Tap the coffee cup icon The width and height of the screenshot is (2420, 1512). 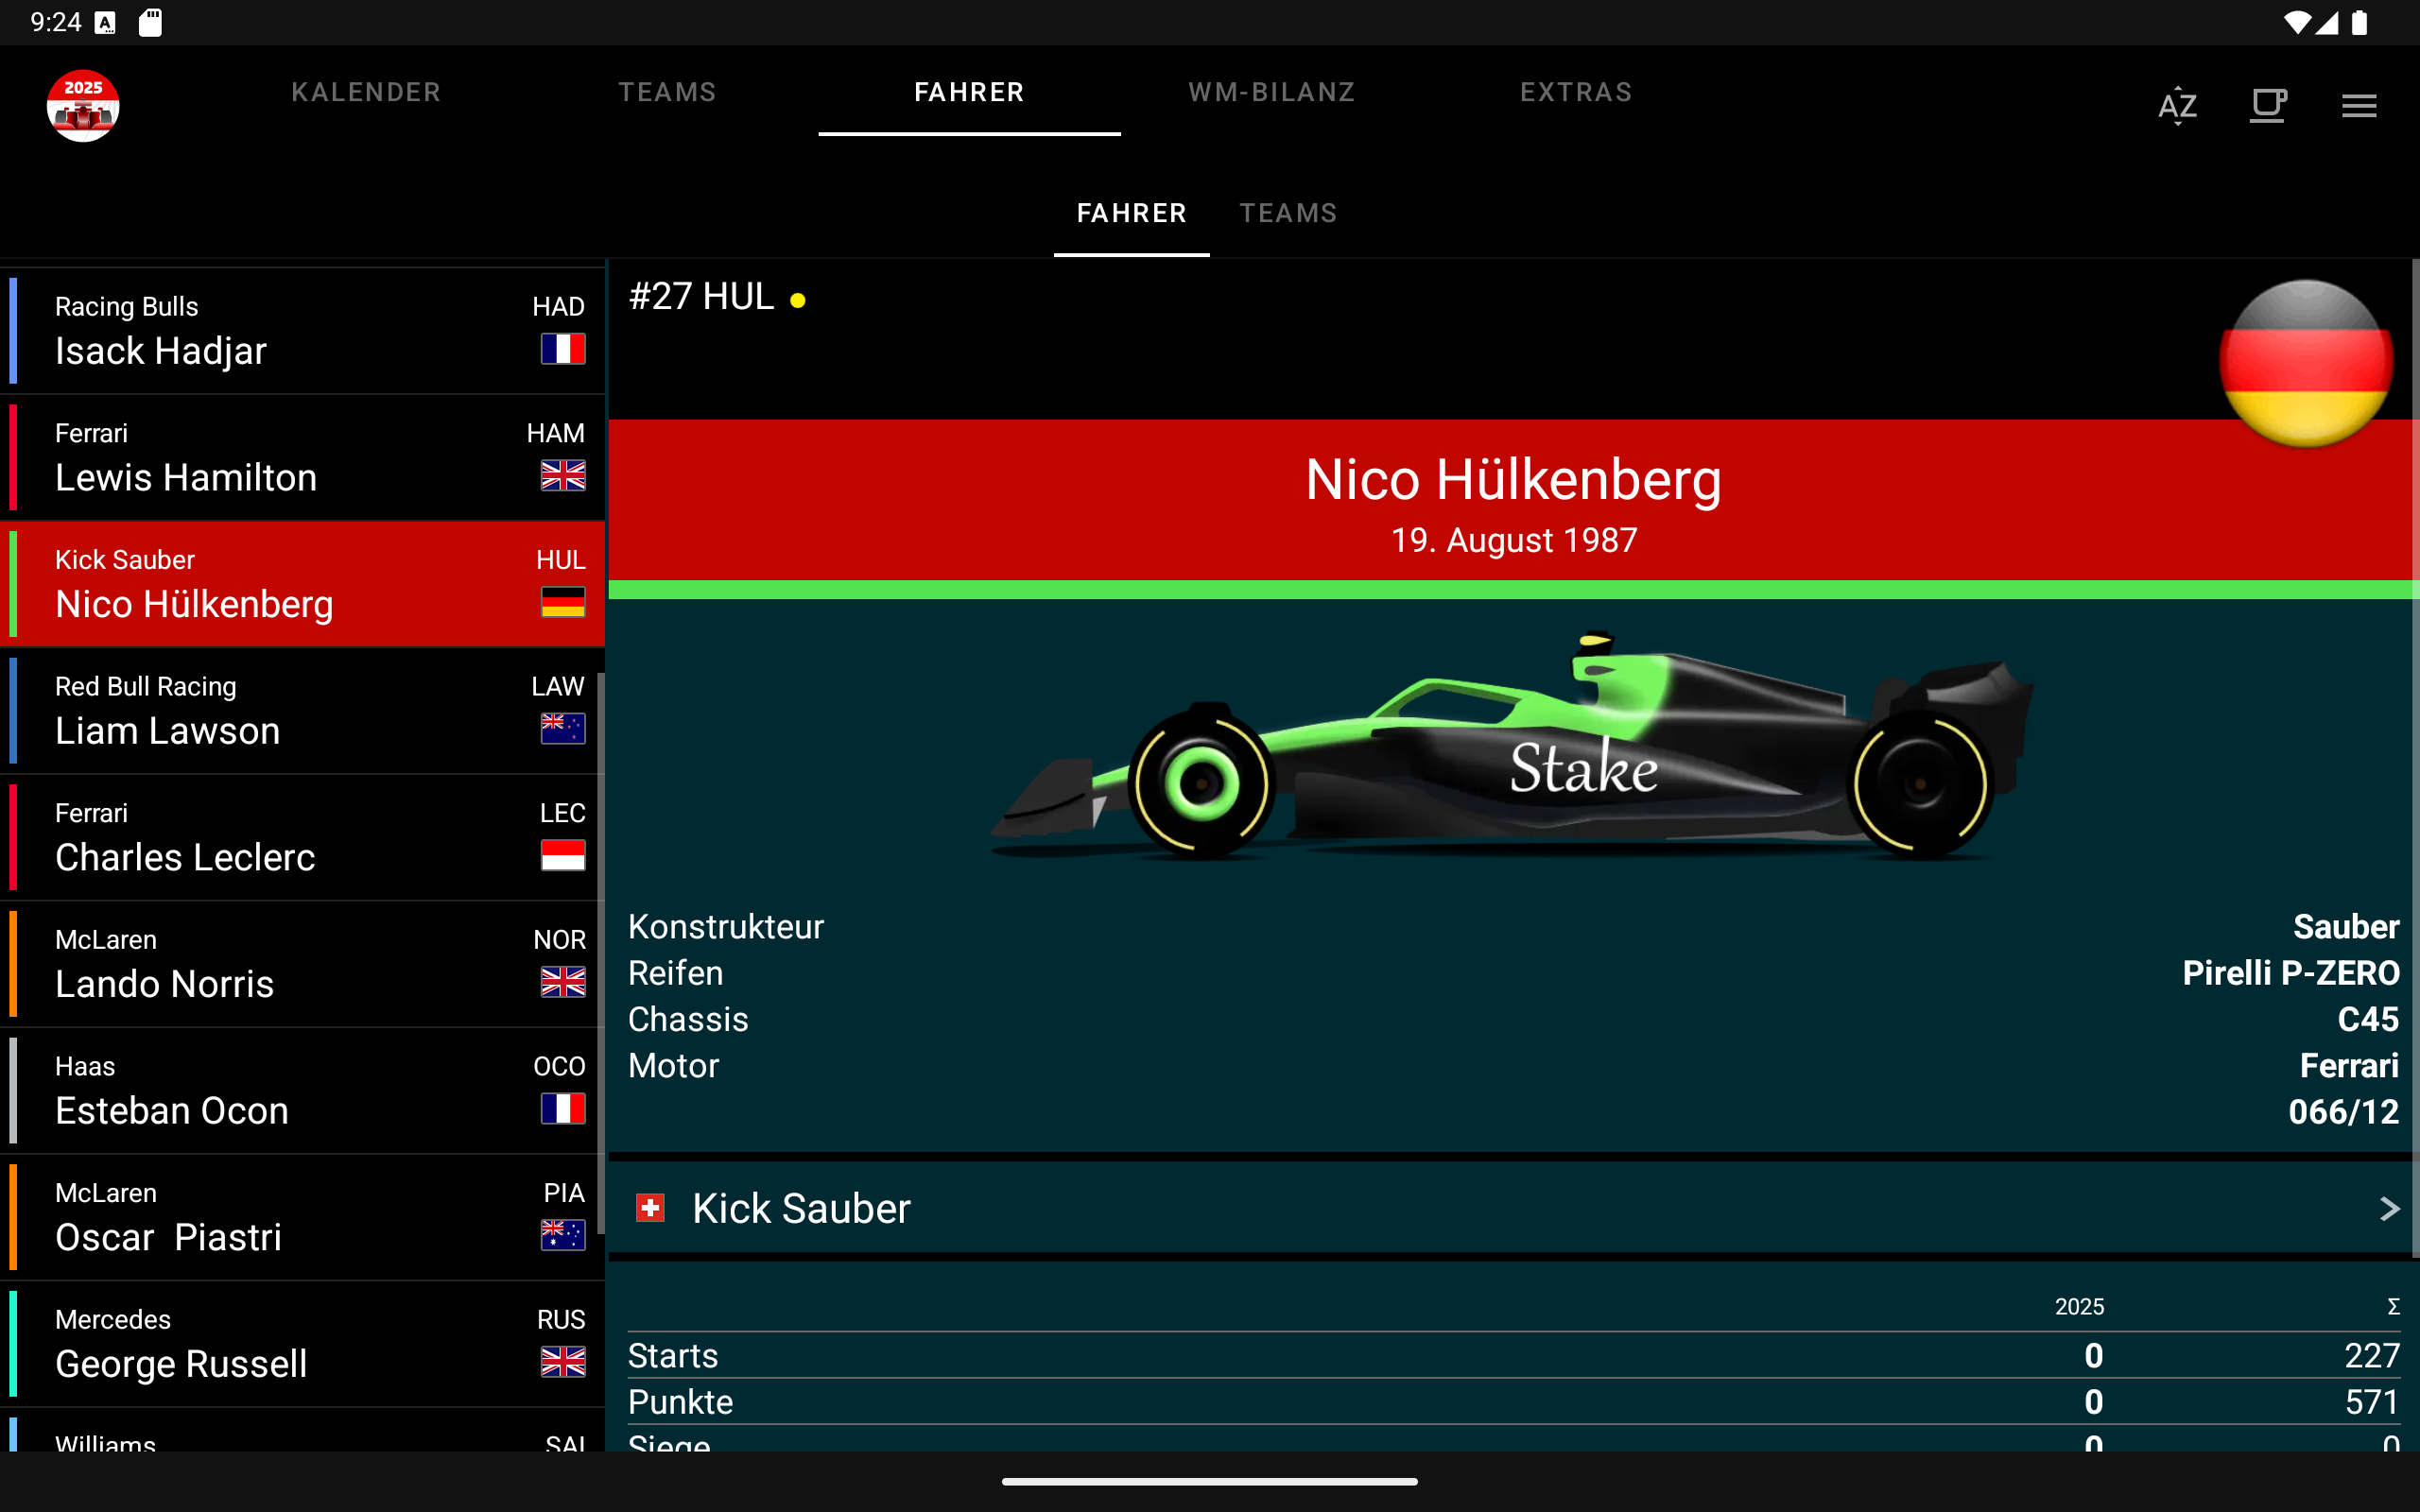tap(2268, 105)
